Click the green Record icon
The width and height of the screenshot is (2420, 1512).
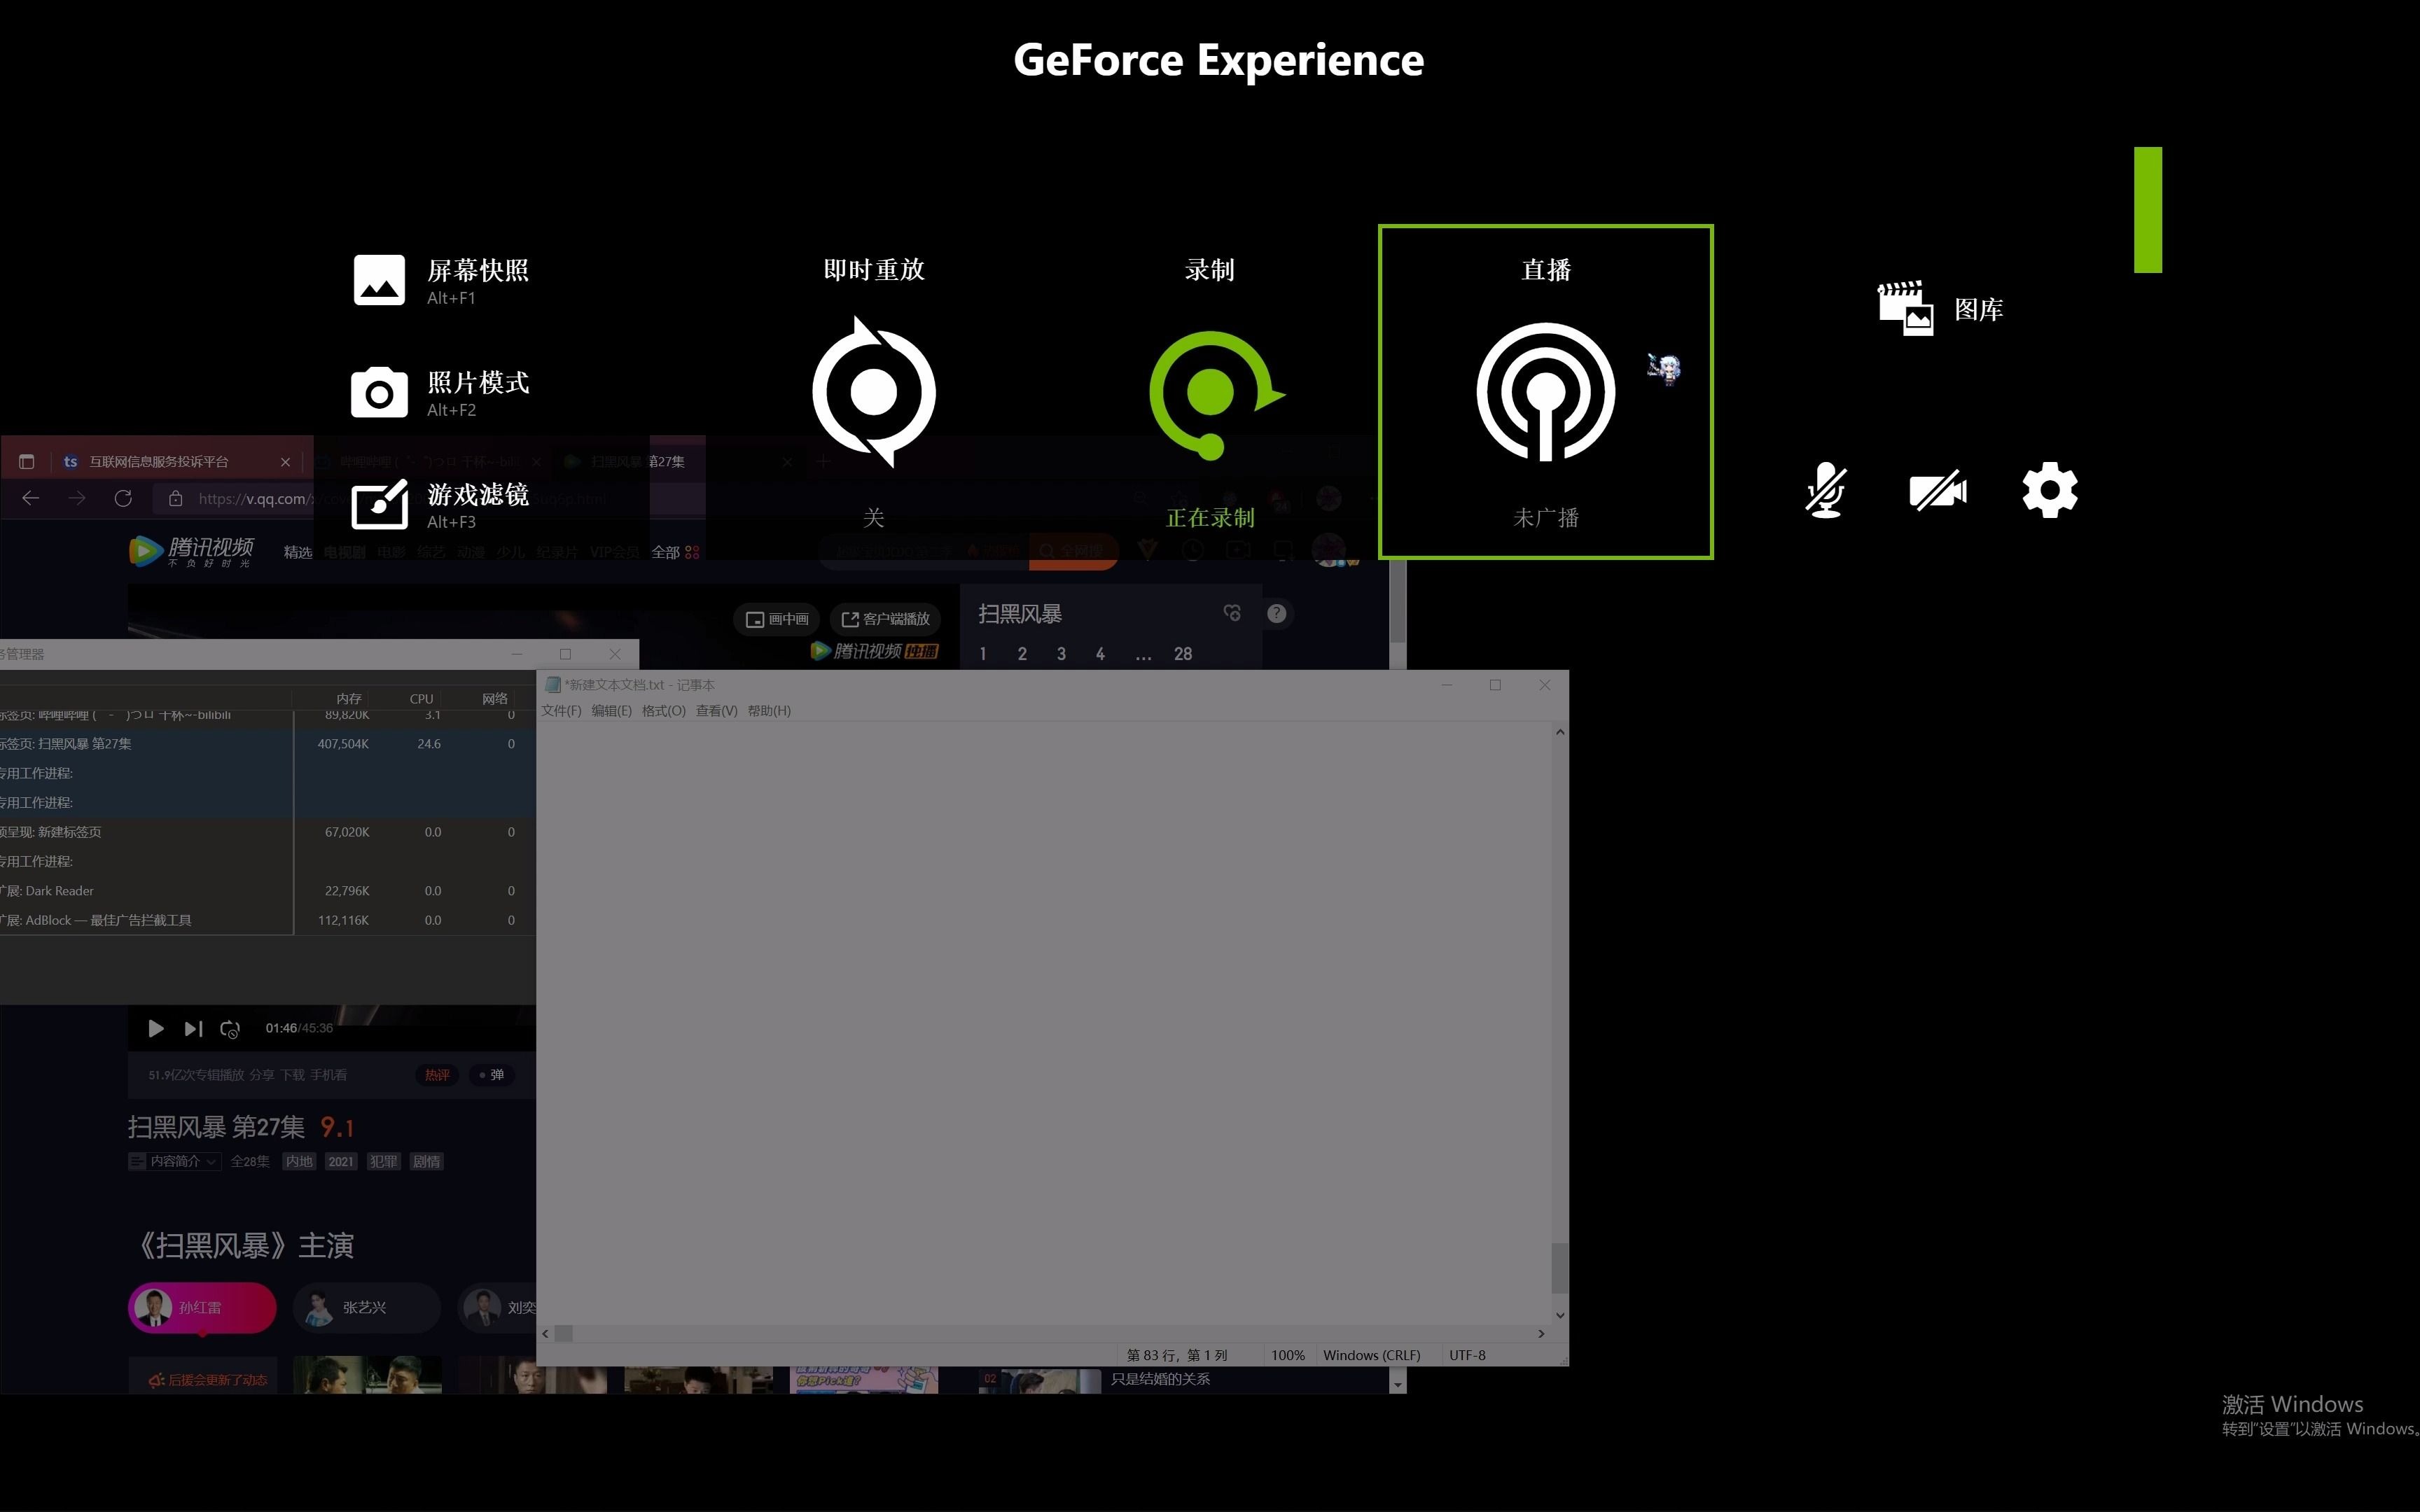[x=1210, y=392]
